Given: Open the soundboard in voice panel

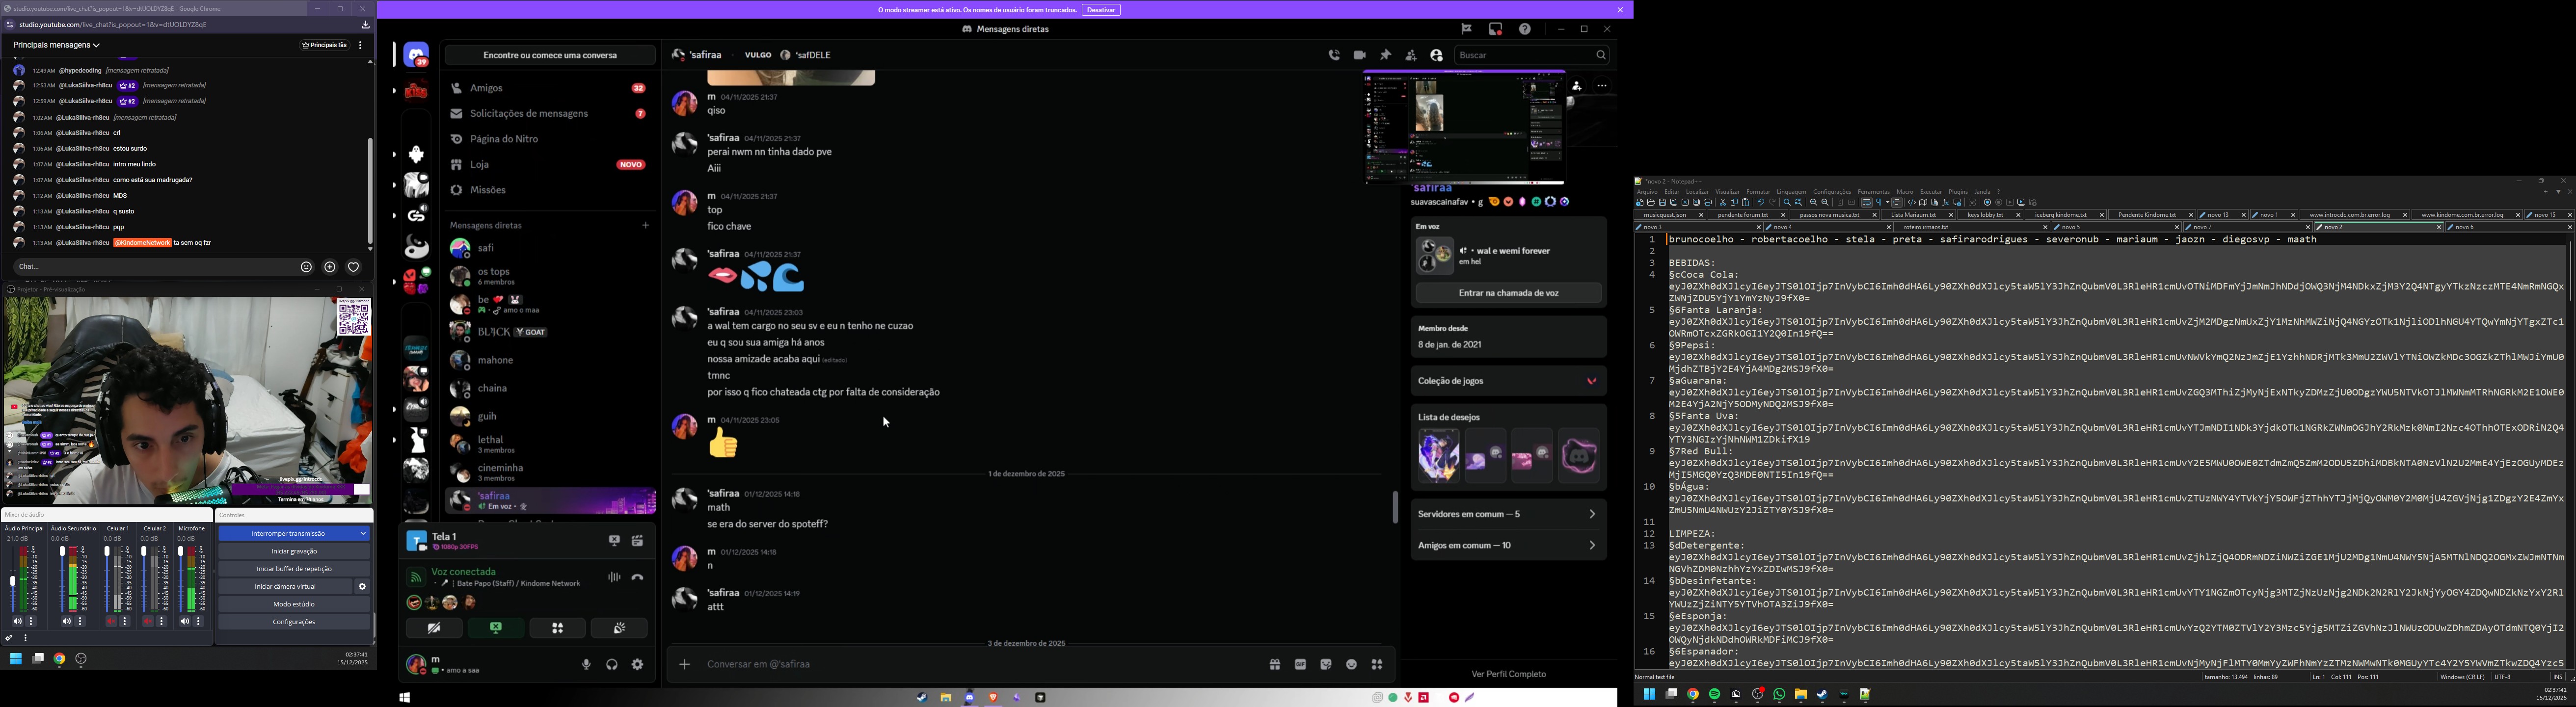Looking at the screenshot, I should tap(619, 628).
